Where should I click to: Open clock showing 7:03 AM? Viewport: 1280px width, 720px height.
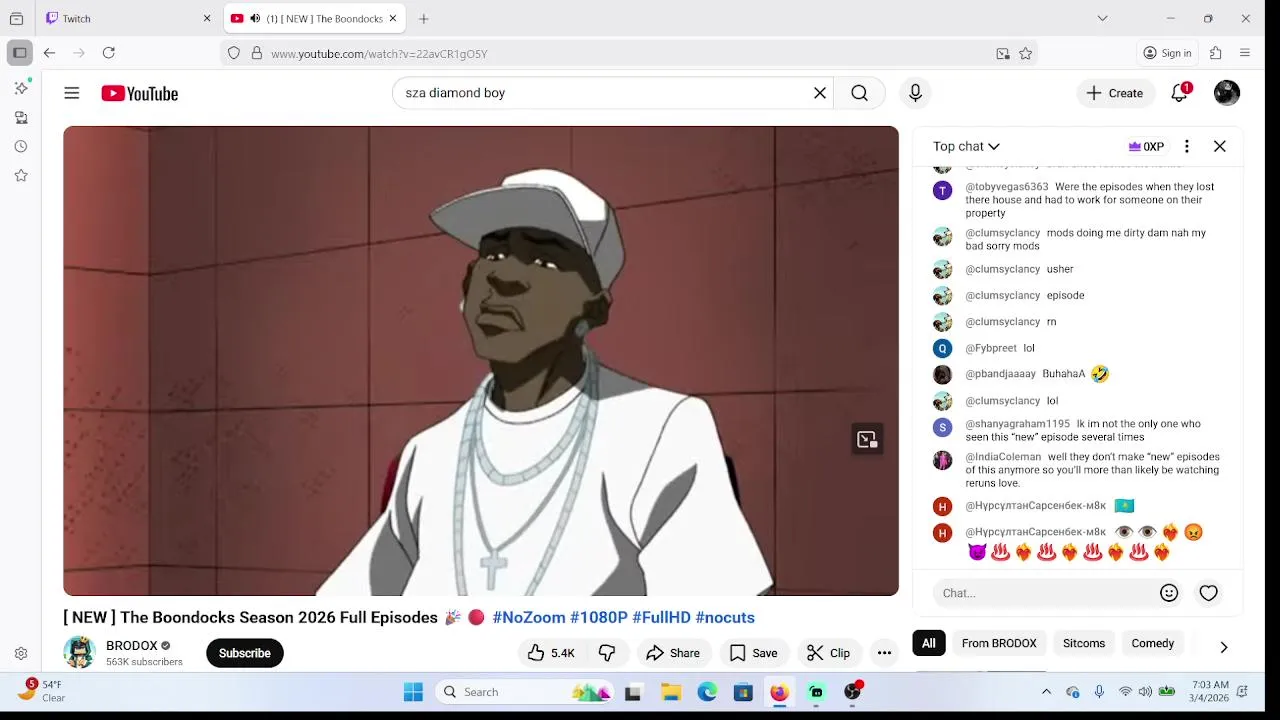[x=1211, y=691]
